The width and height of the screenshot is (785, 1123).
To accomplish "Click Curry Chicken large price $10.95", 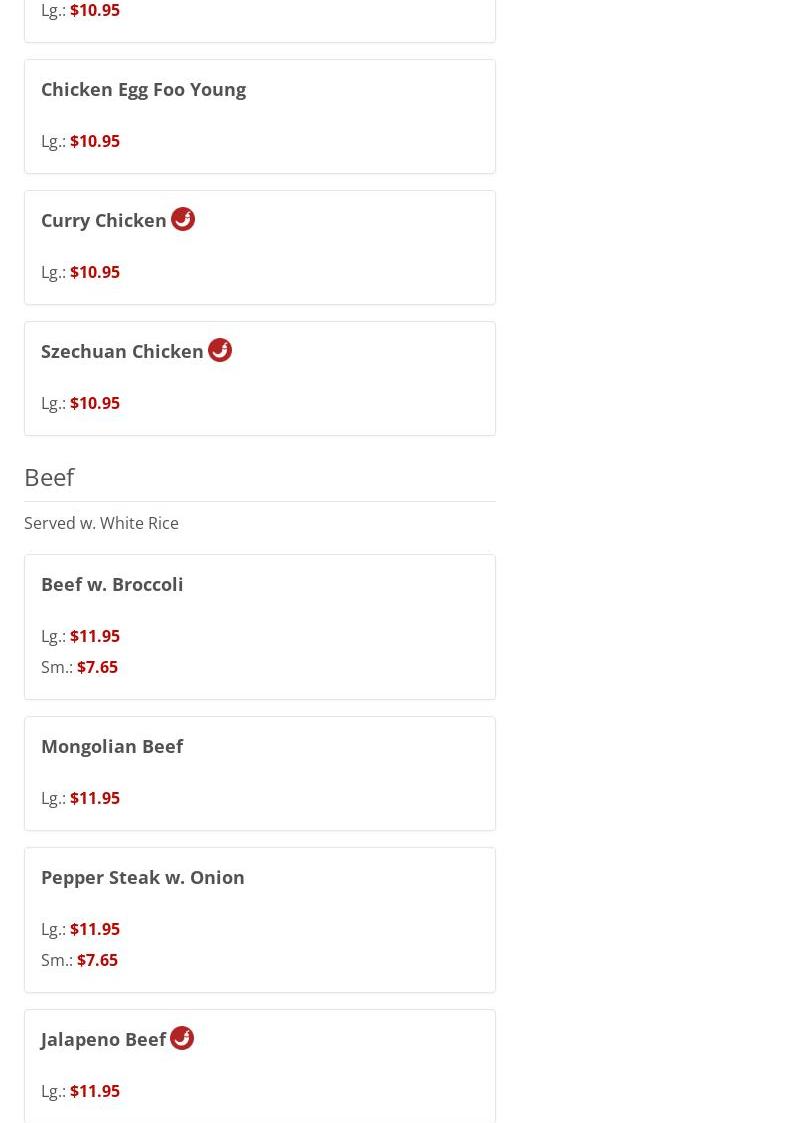I will click(x=94, y=272).
